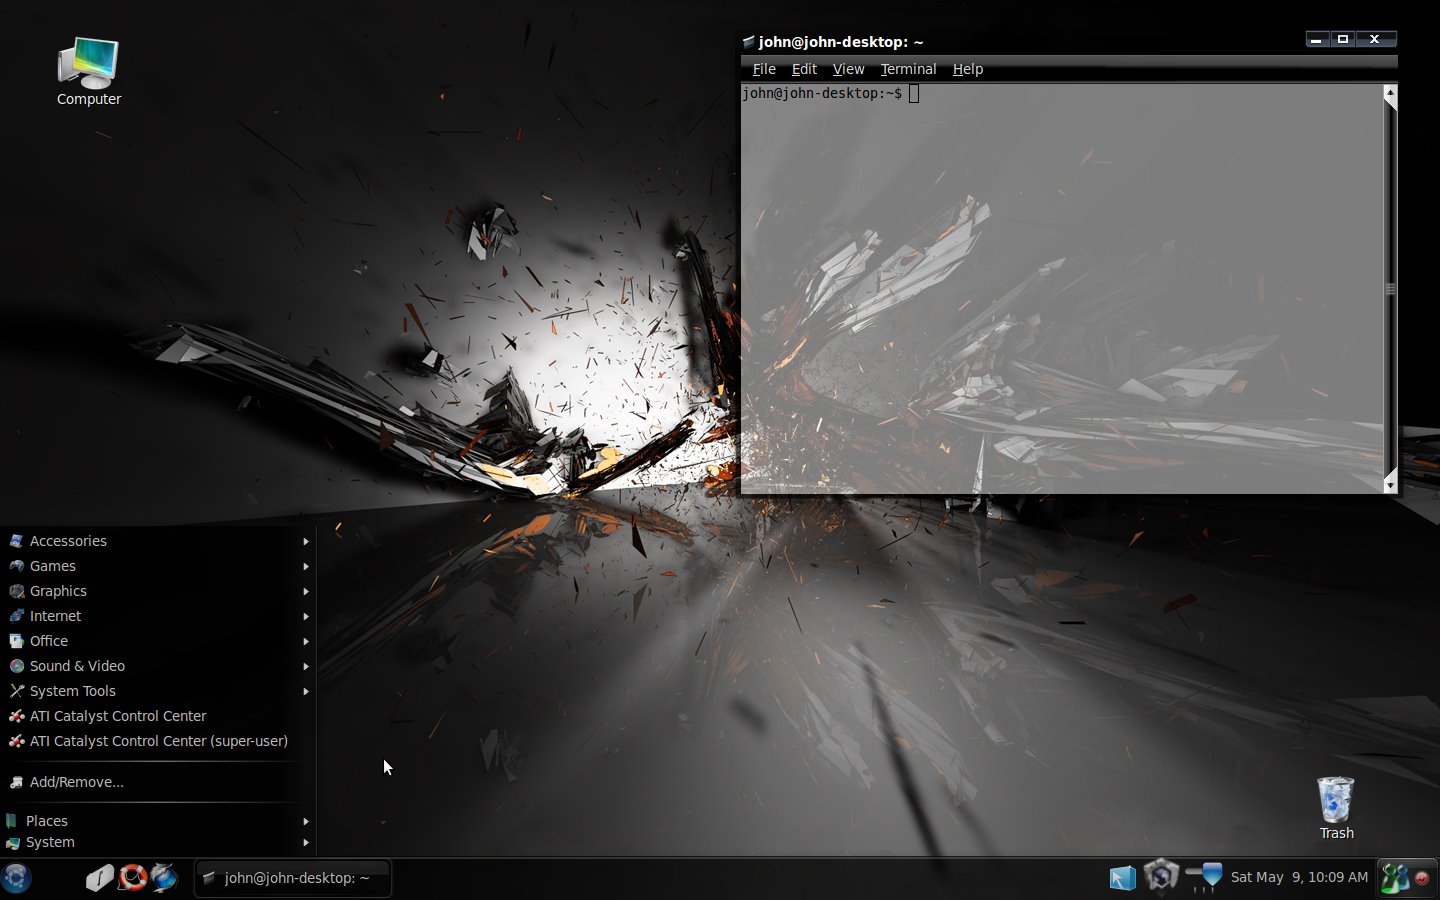
Task: Open the Trash desktop icon
Action: (1336, 808)
